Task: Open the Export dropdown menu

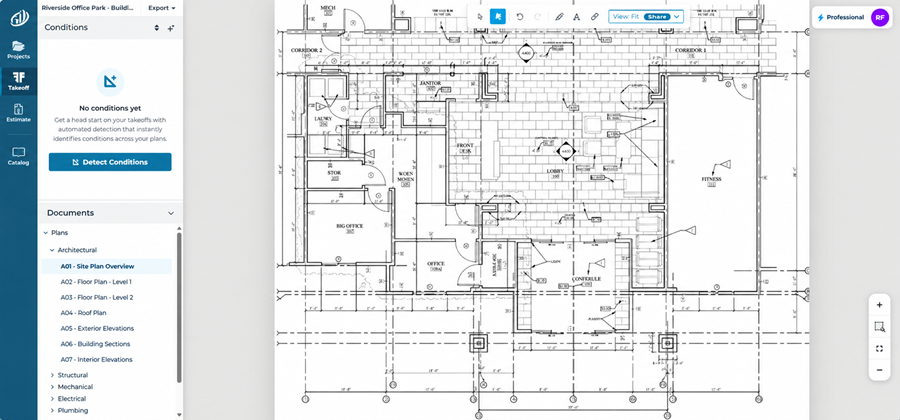Action: 162,8
